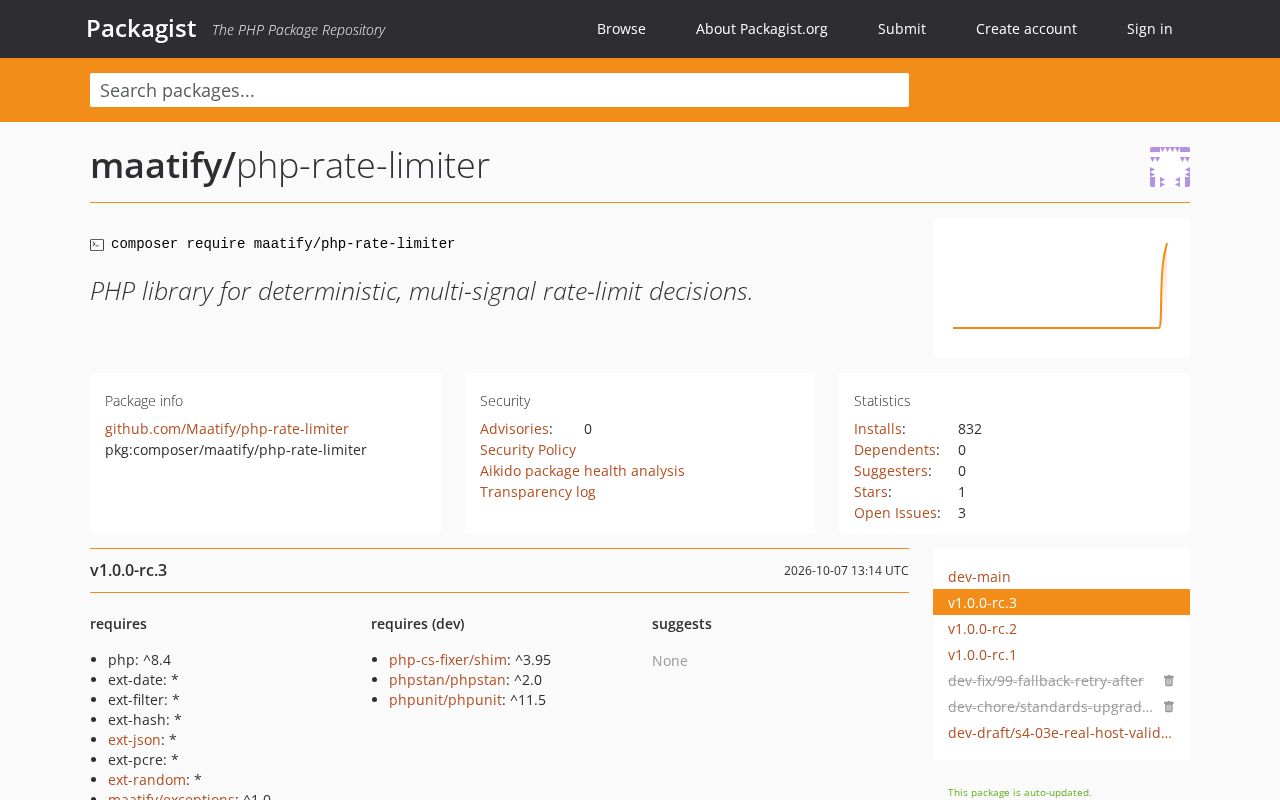
Task: Focus the Search packages field
Action: (x=499, y=90)
